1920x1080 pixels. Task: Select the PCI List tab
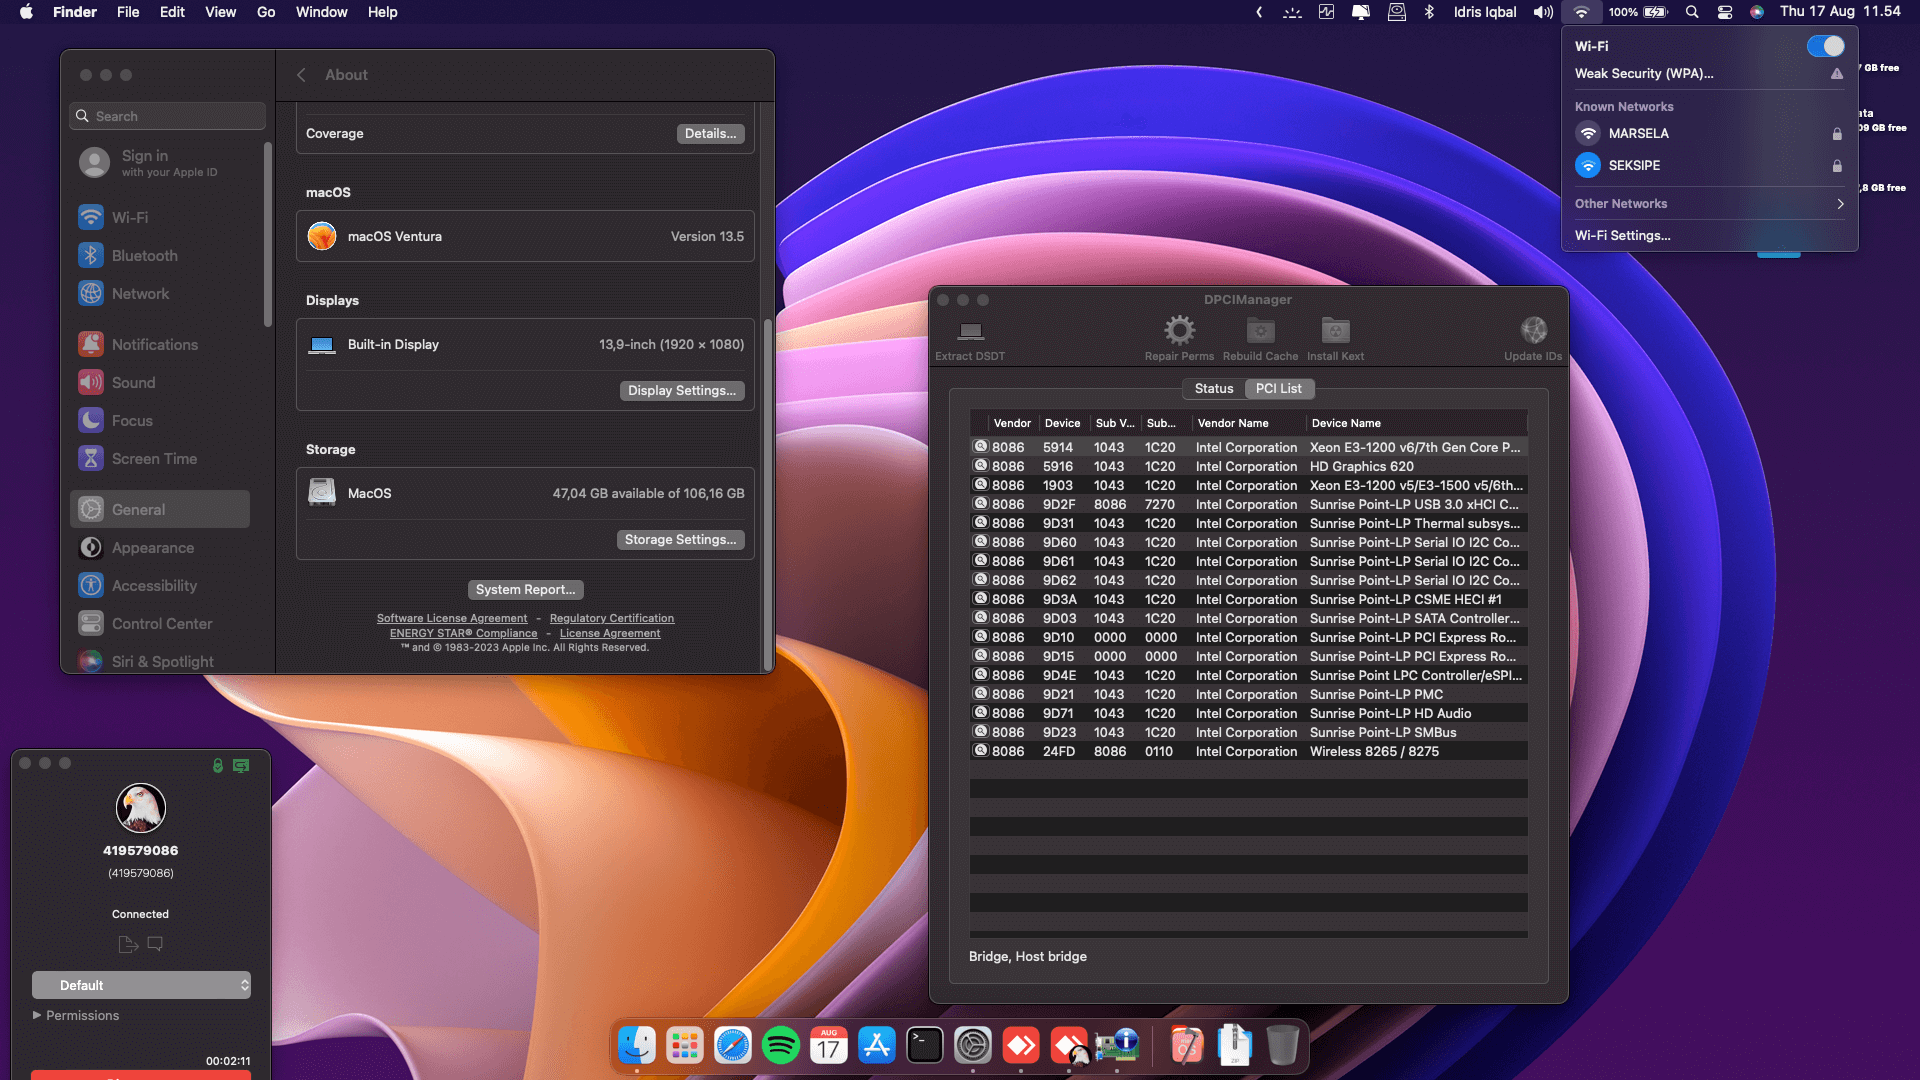pyautogui.click(x=1278, y=389)
